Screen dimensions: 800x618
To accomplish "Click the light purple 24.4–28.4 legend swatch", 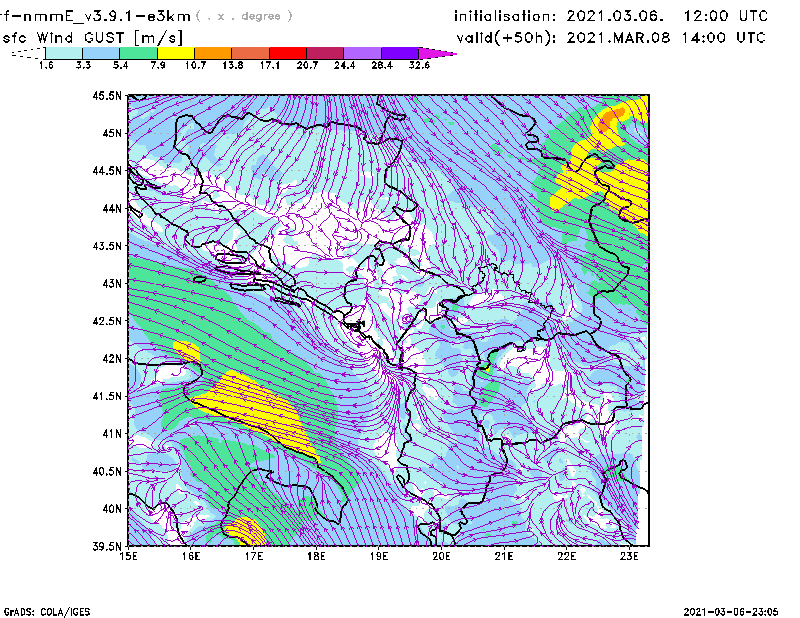I will tap(362, 53).
